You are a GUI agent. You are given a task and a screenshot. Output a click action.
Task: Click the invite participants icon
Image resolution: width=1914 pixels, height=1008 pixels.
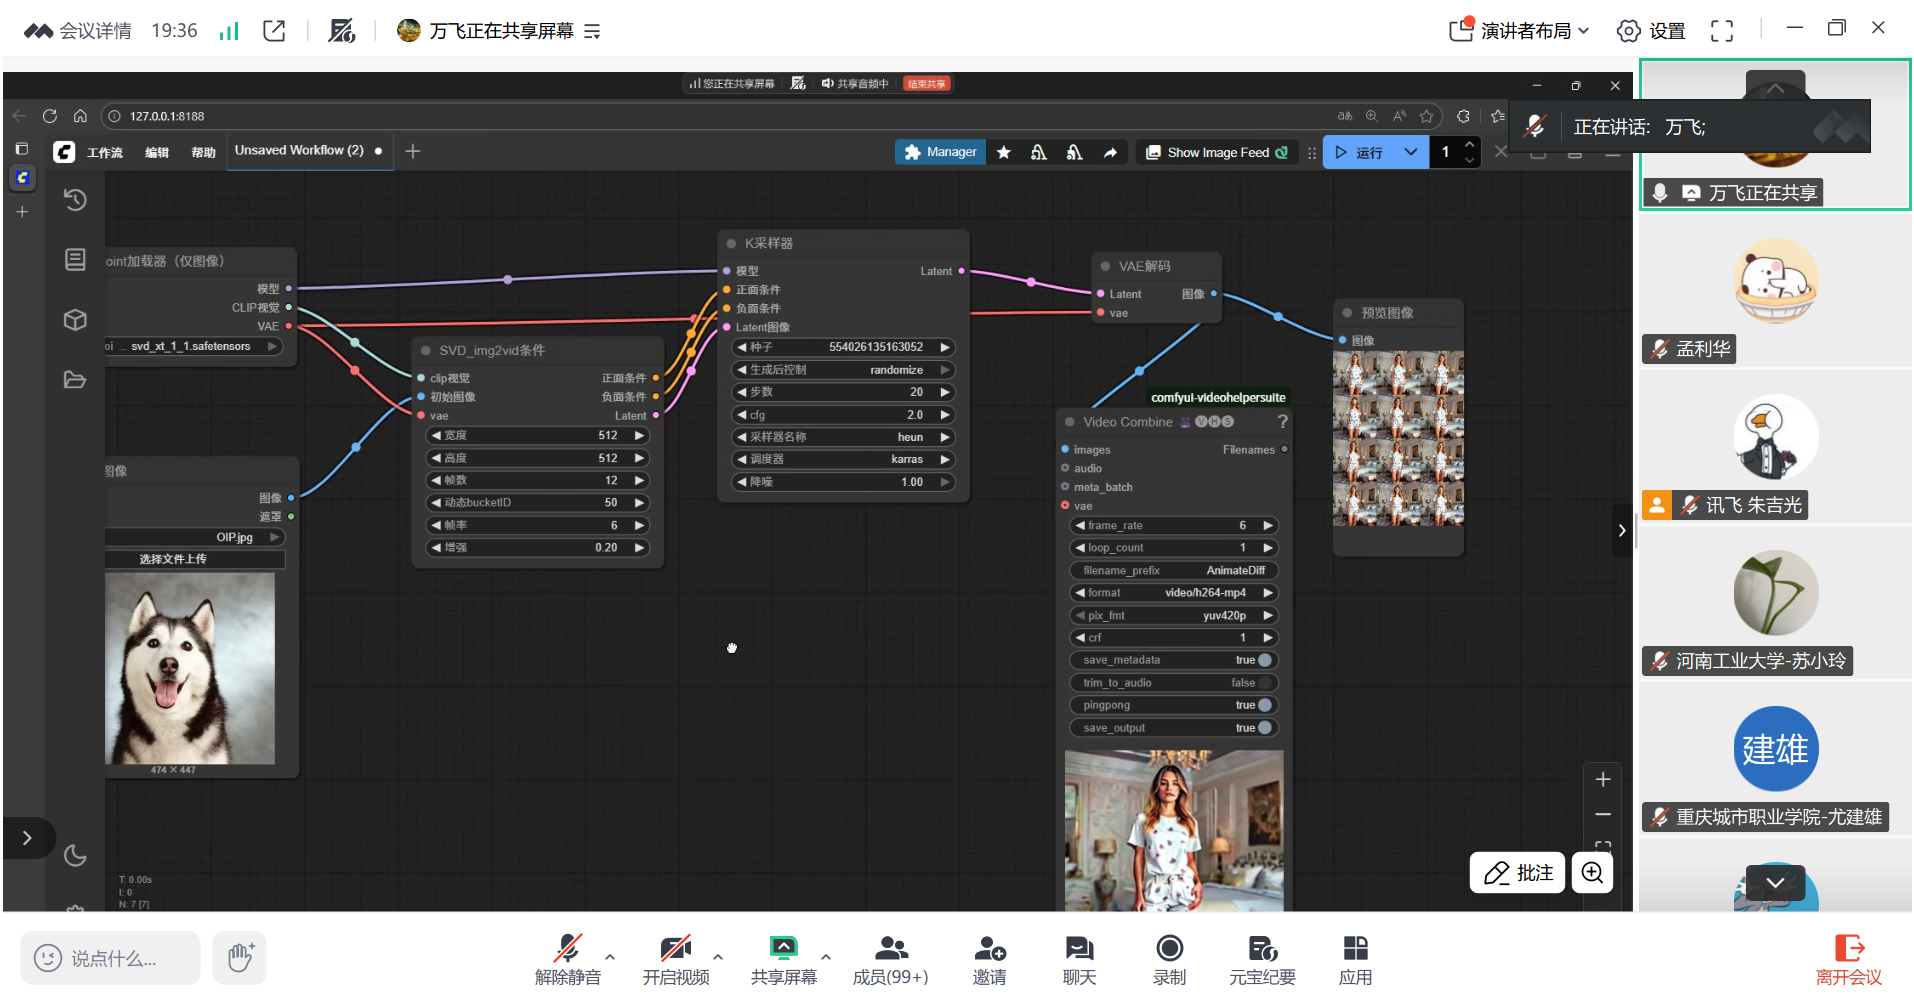(989, 949)
